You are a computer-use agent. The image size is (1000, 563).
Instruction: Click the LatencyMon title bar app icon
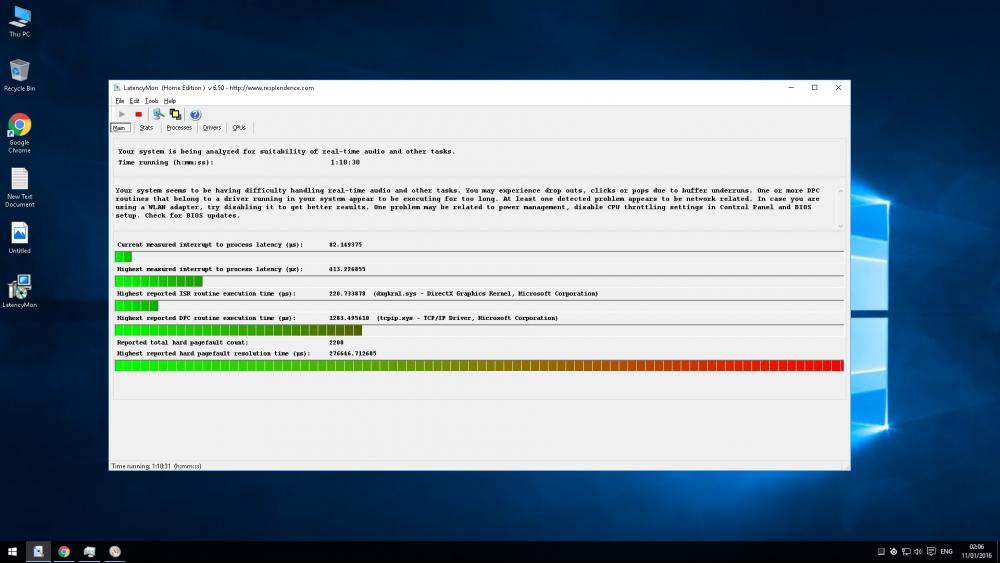tap(117, 88)
